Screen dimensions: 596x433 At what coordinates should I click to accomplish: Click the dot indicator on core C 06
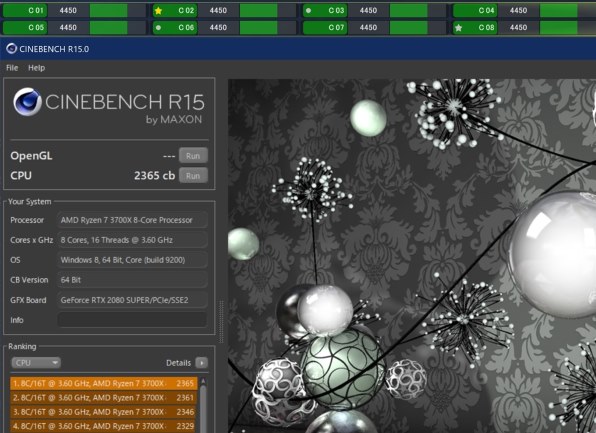(159, 27)
